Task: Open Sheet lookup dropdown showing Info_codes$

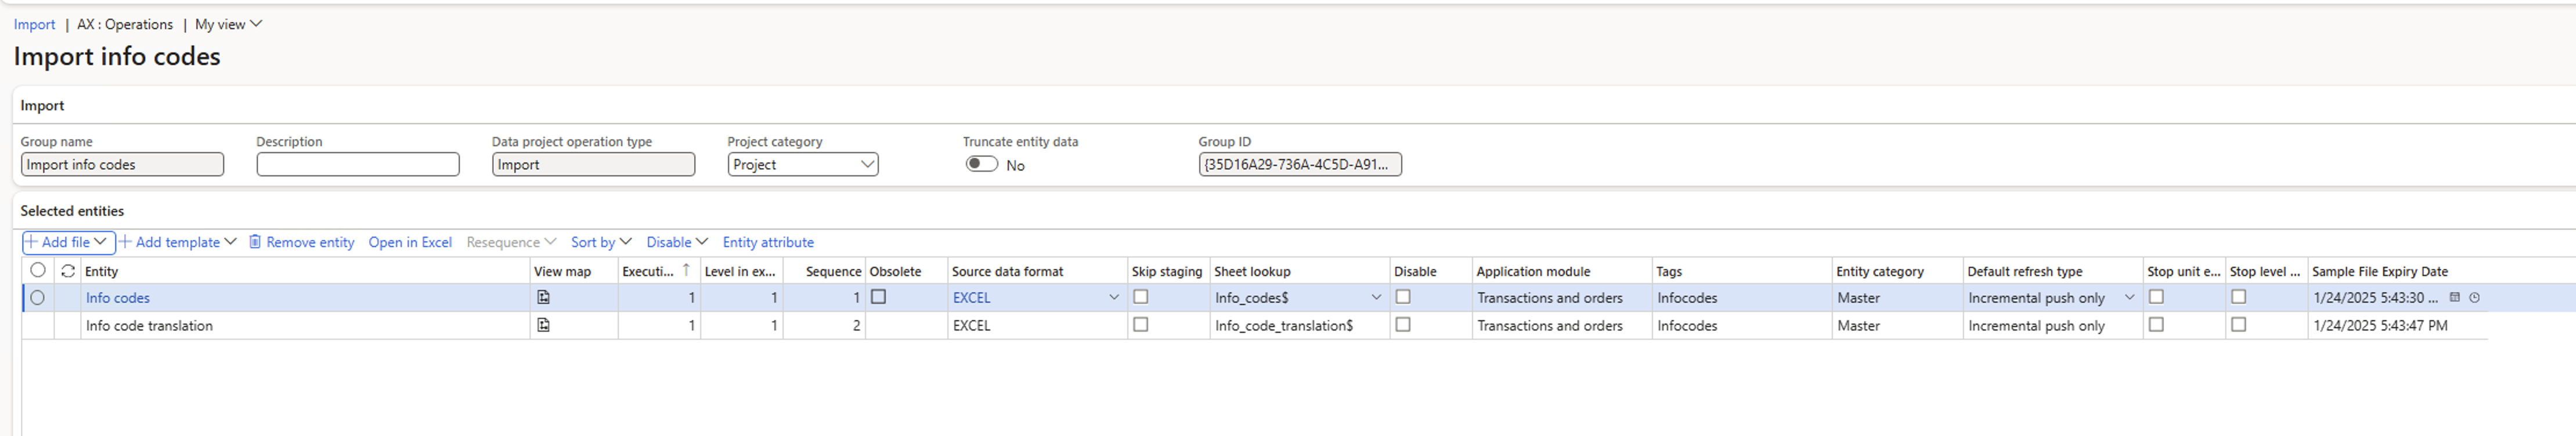Action: [x=1376, y=298]
